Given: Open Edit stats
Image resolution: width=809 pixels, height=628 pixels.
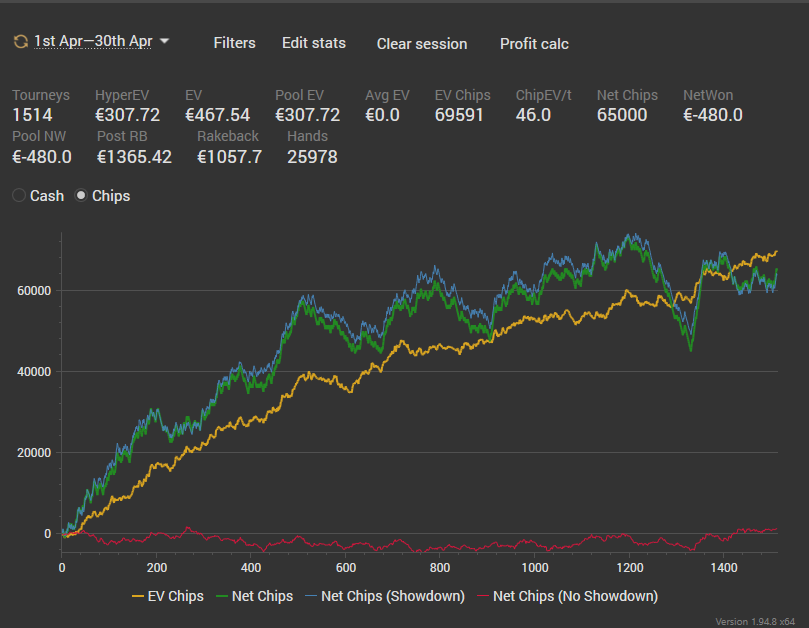Looking at the screenshot, I should coord(314,43).
